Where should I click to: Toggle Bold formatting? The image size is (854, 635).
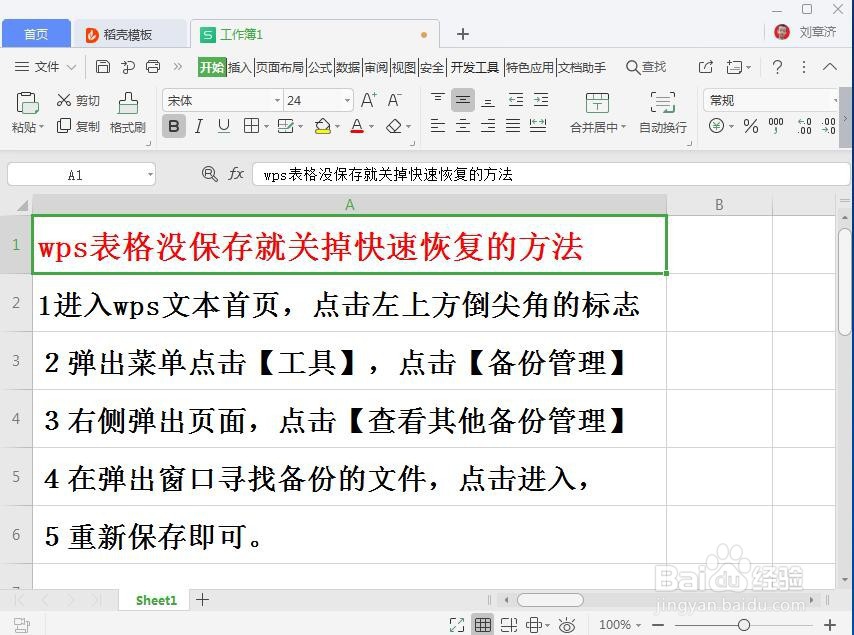[174, 126]
